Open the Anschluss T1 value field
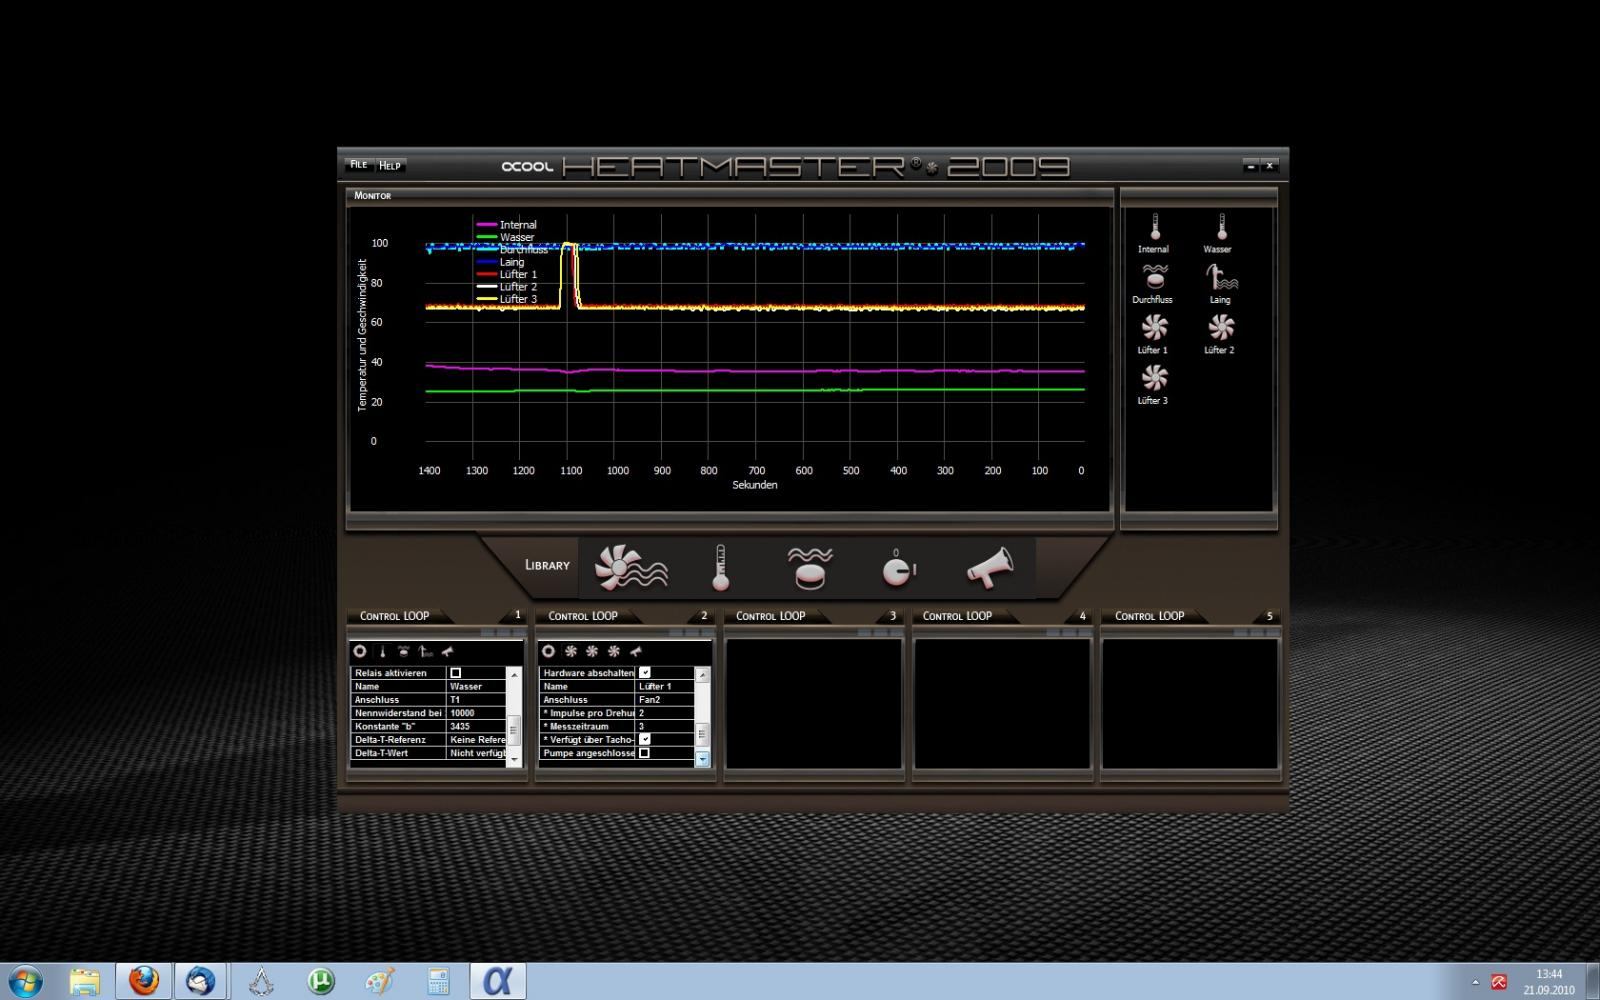 [x=477, y=700]
